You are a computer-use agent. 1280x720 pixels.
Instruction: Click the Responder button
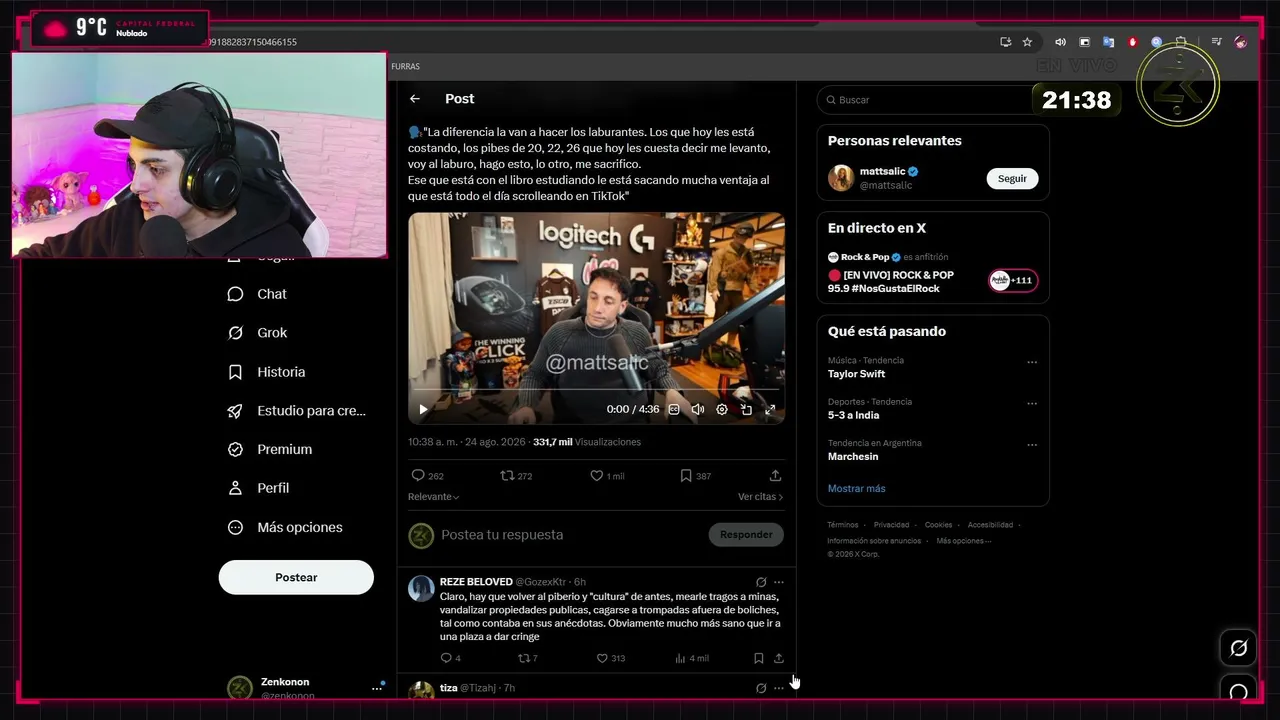tap(746, 535)
